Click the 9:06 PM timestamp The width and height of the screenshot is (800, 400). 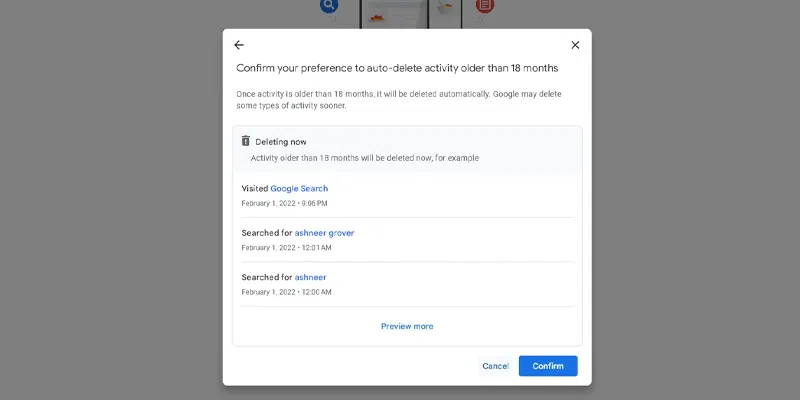click(316, 204)
